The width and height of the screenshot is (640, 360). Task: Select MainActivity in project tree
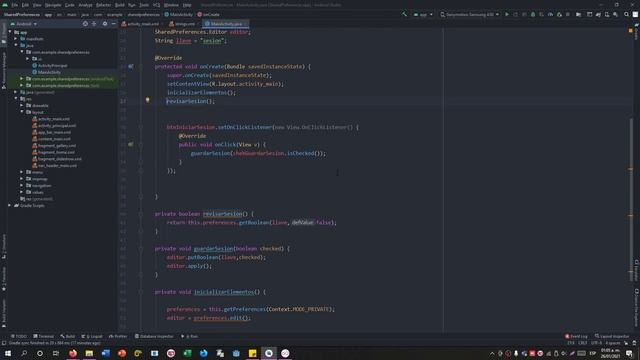[x=49, y=72]
